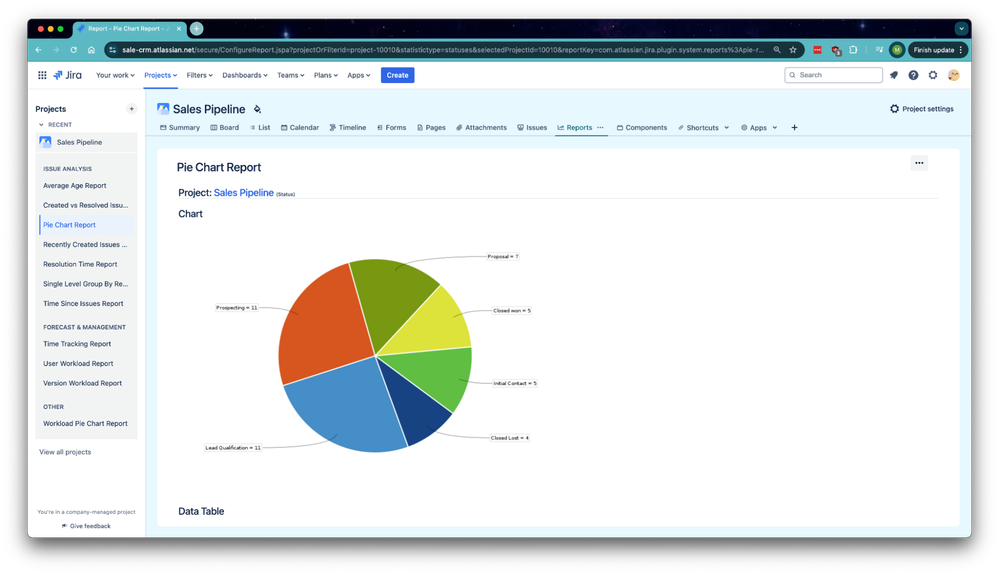Viewport: 999px width, 574px height.
Task: Expand the Your work dropdown
Action: coord(115,75)
